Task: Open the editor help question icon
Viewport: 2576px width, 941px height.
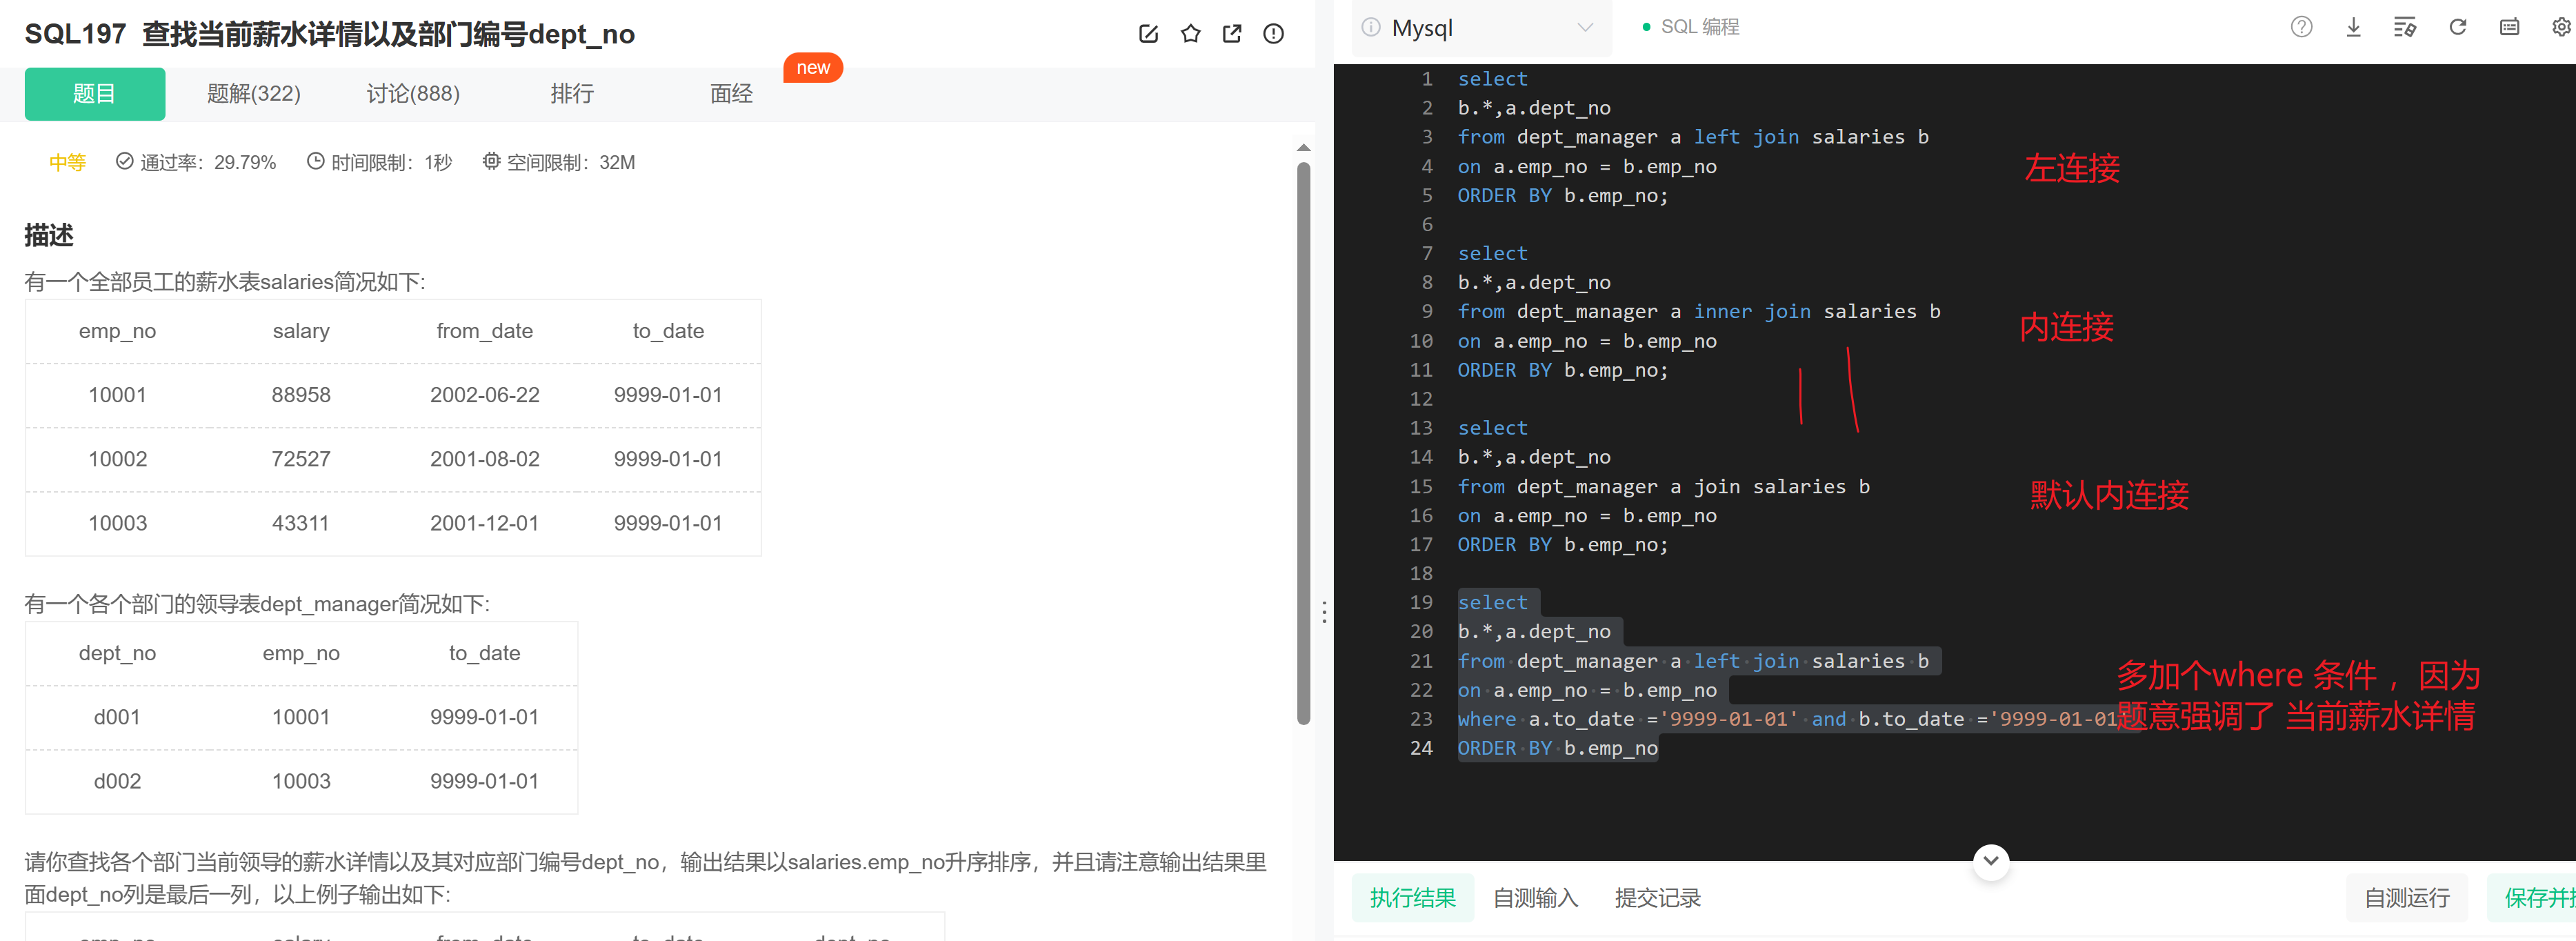Action: pyautogui.click(x=2301, y=27)
